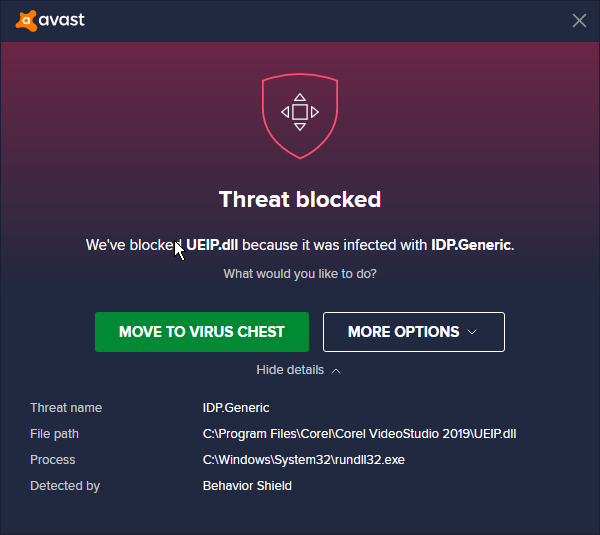
Task: Click the chevron beside Hide details
Action: 336,370
